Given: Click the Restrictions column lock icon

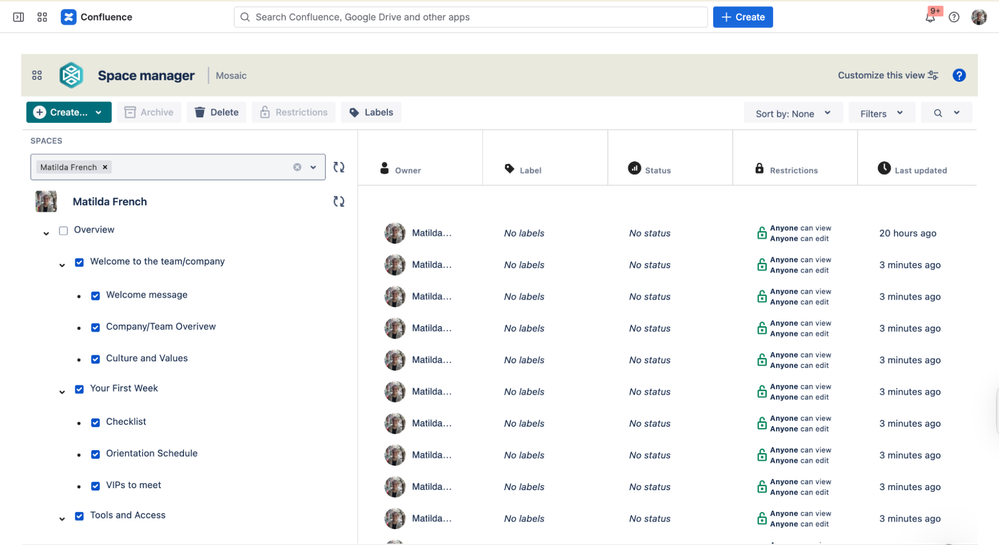Looking at the screenshot, I should pos(759,168).
